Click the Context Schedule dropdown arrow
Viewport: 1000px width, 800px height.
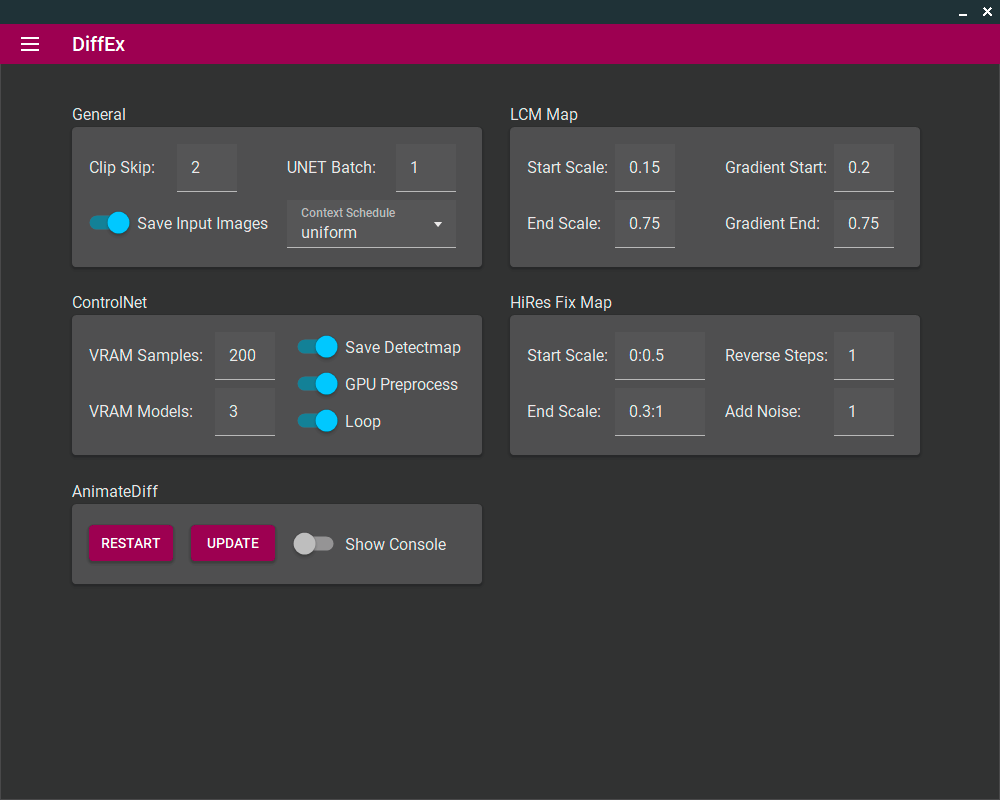(437, 225)
